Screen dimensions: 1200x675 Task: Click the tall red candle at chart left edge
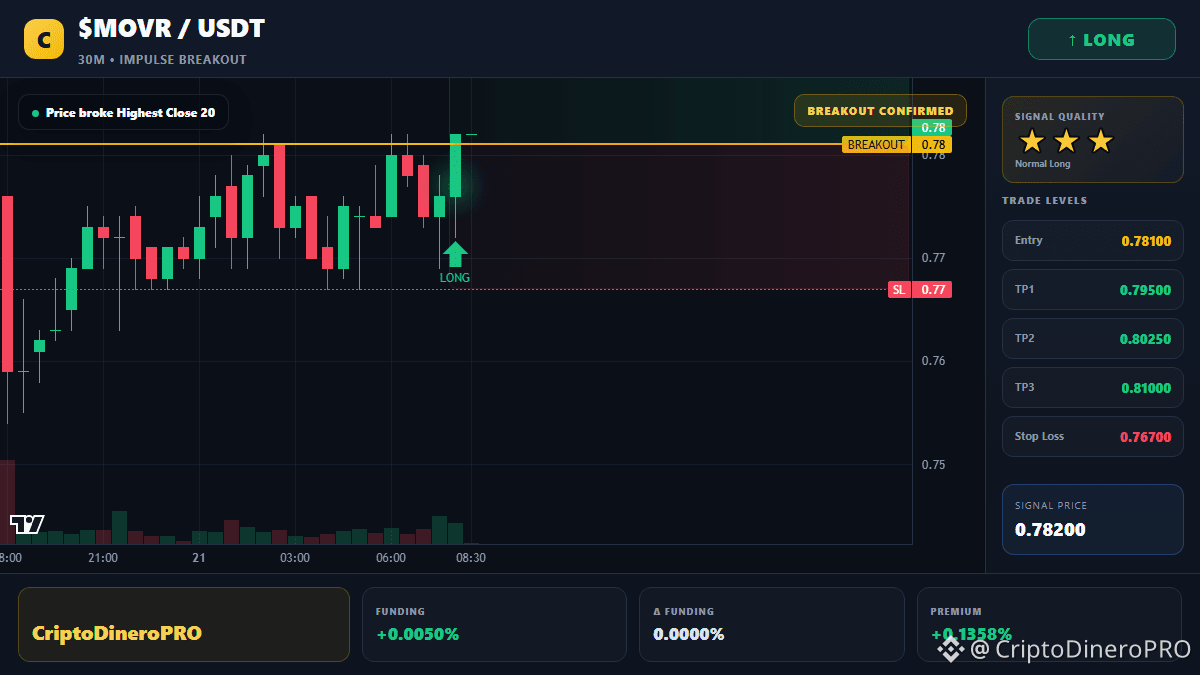pyautogui.click(x=7, y=284)
